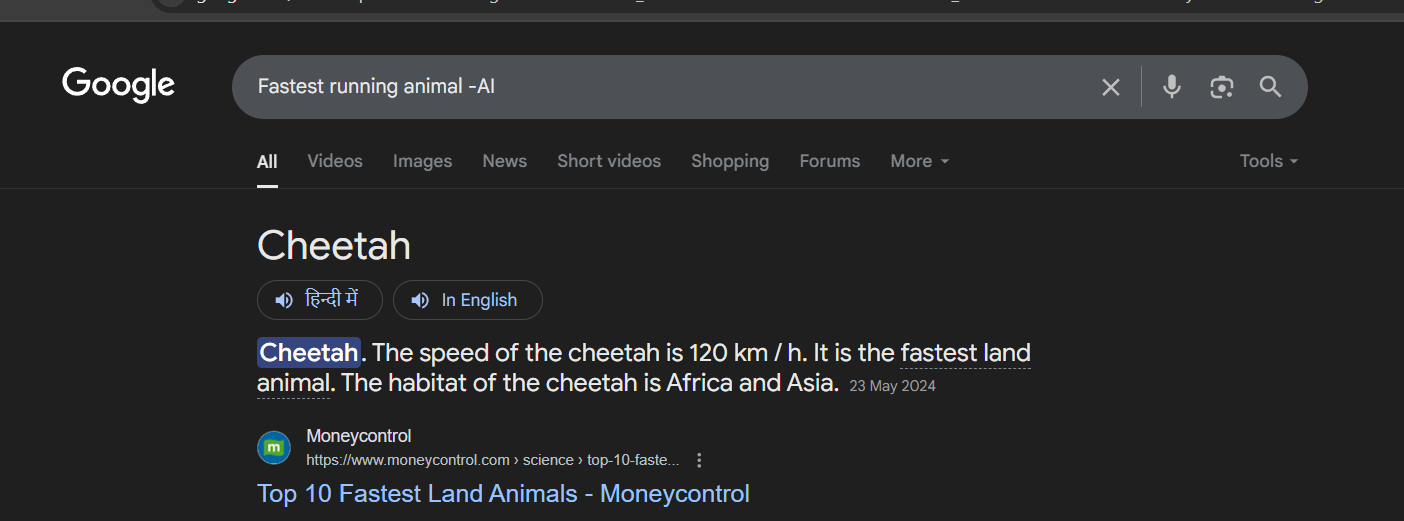Start voice search with microphone icon
The width and height of the screenshot is (1404, 521).
tap(1172, 87)
